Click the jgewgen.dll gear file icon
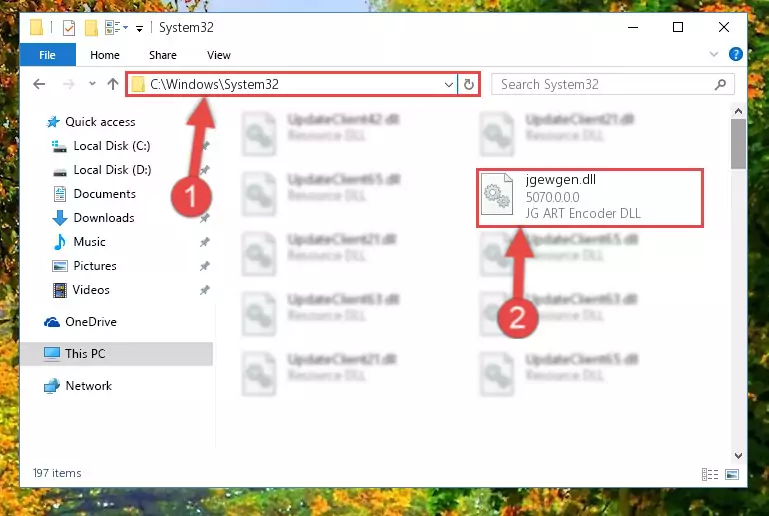The height and width of the screenshot is (516, 769). pyautogui.click(x=497, y=194)
